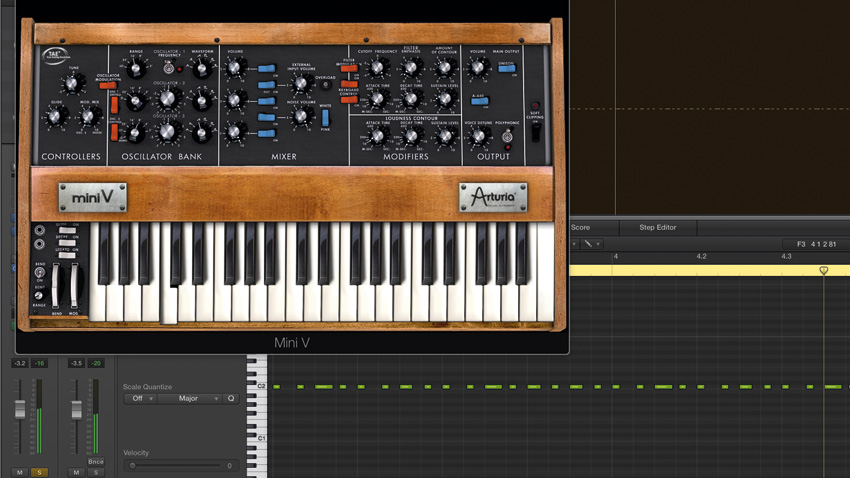The width and height of the screenshot is (850, 478).
Task: Adjust the Glide knob
Action: [55, 116]
